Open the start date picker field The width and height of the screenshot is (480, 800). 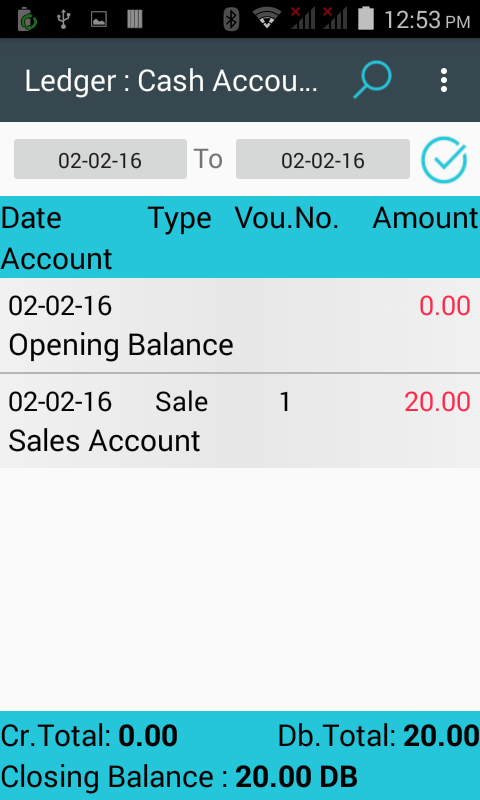tap(100, 159)
